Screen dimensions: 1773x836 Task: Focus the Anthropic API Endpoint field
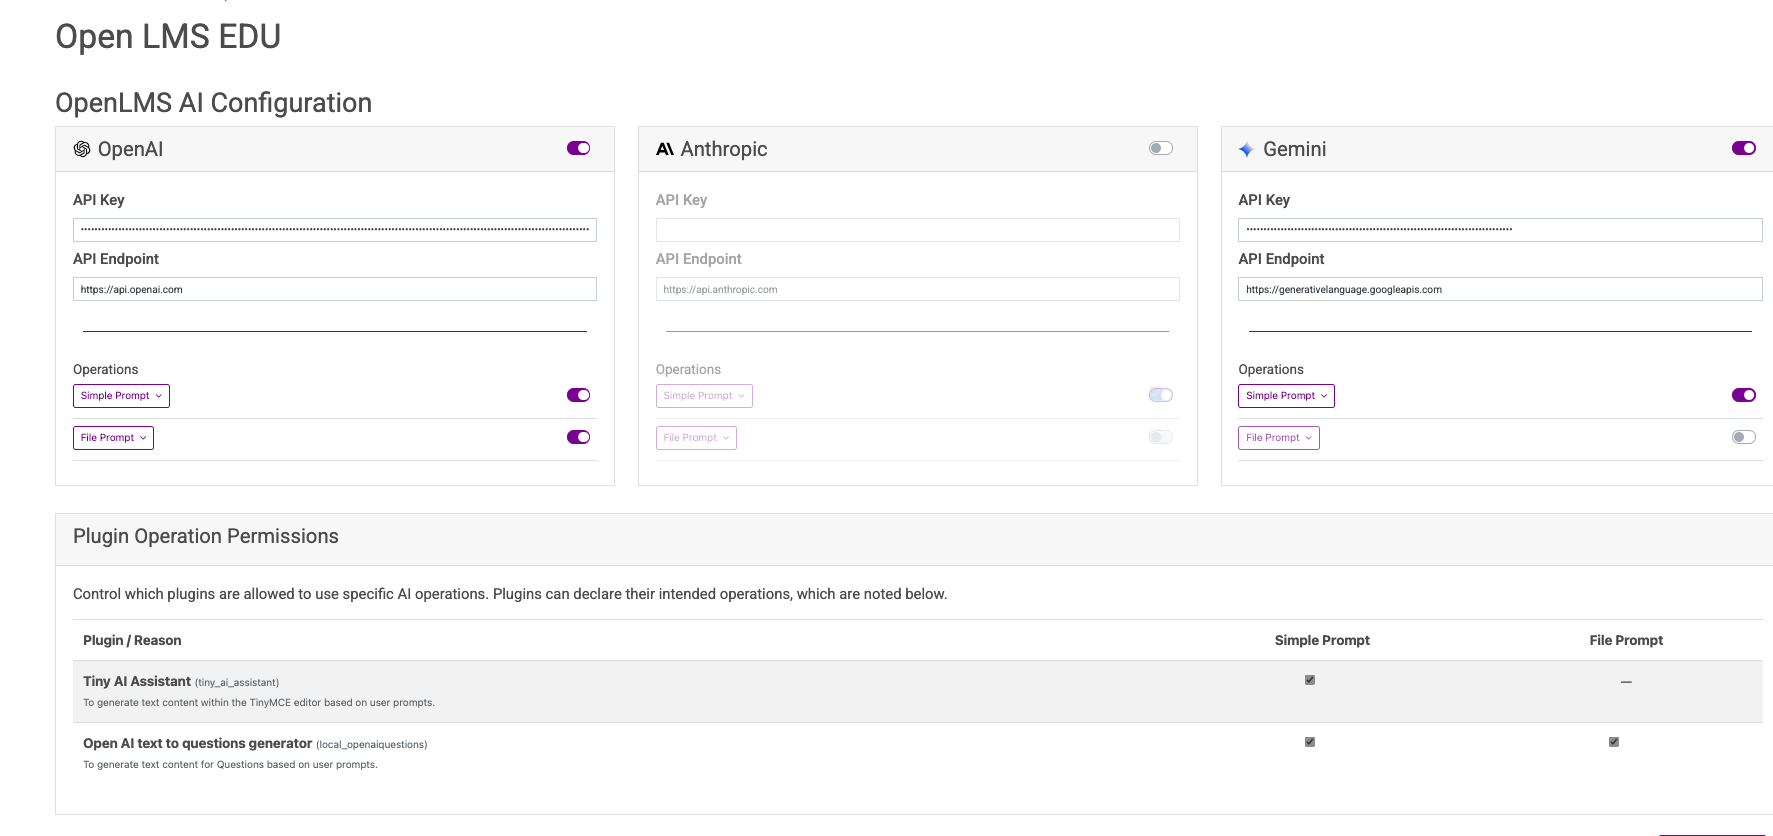[918, 289]
